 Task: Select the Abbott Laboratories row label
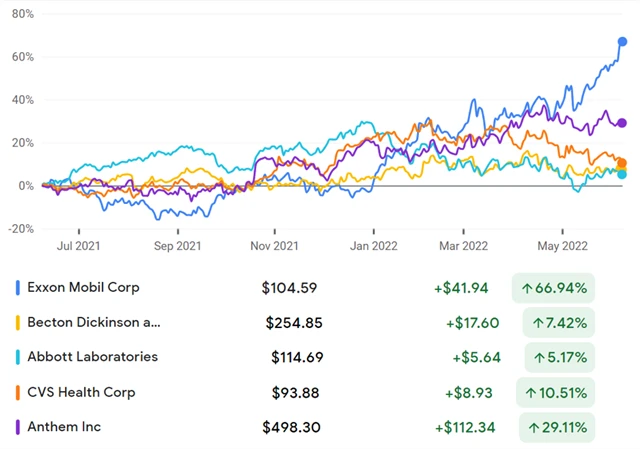(x=92, y=357)
